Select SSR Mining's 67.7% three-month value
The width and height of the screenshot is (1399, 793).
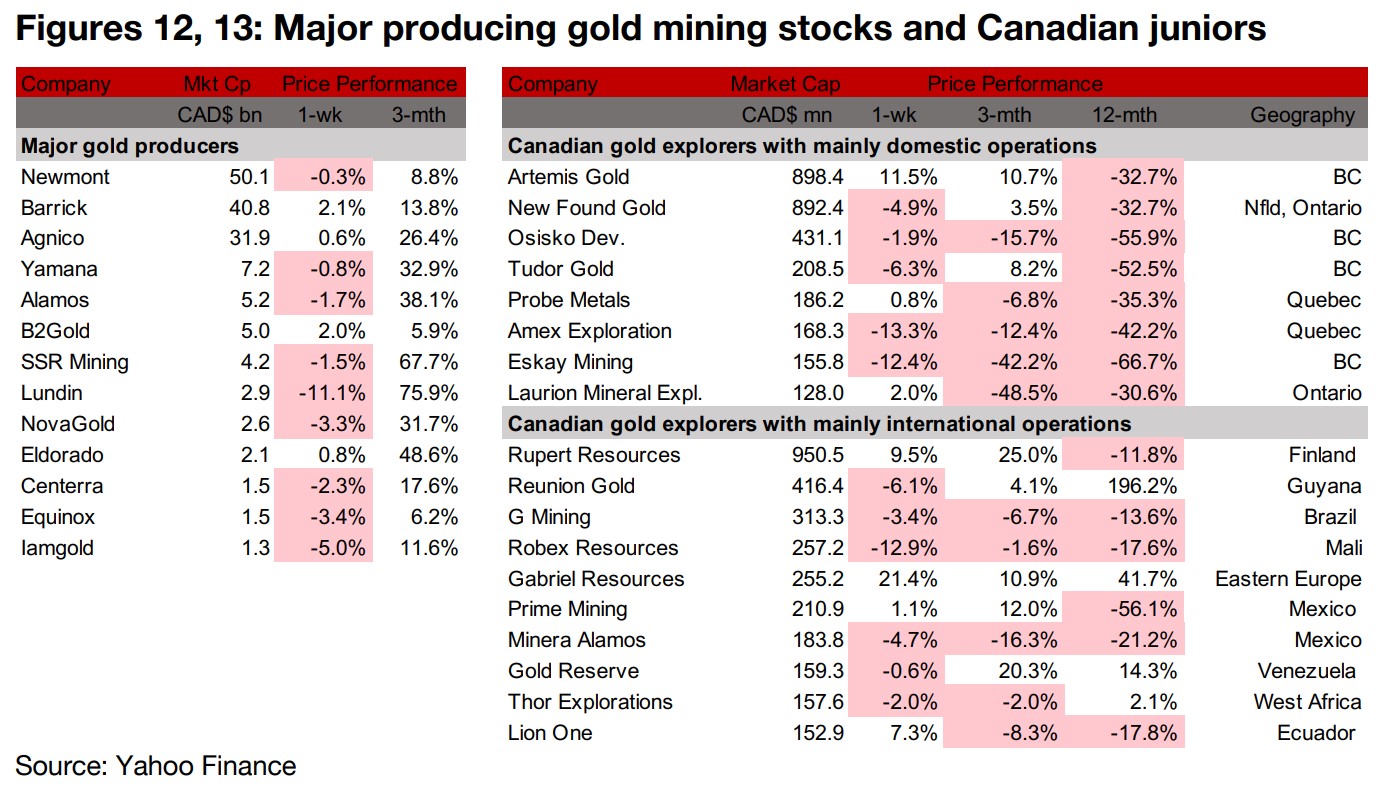click(425, 362)
